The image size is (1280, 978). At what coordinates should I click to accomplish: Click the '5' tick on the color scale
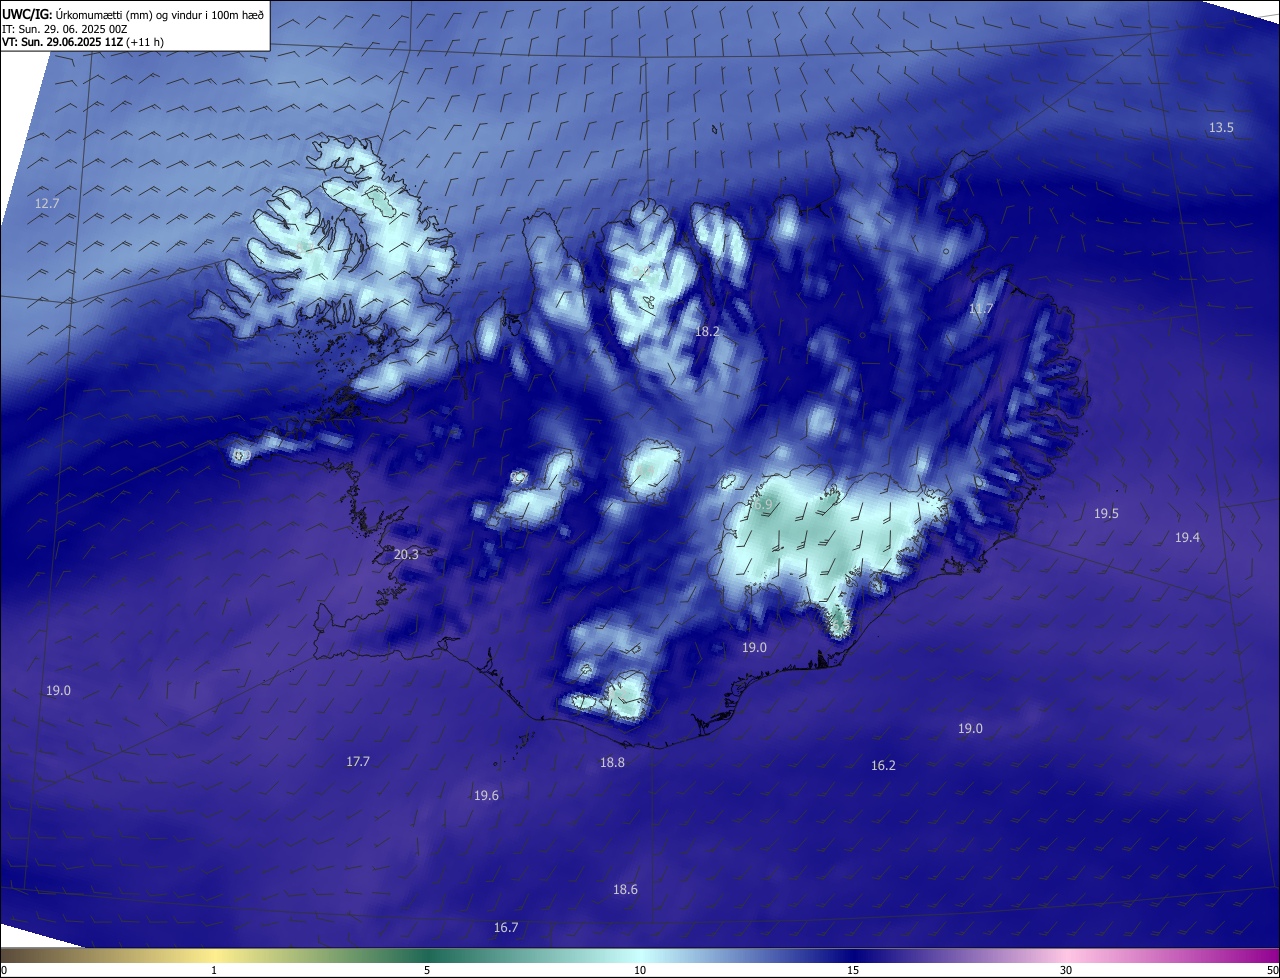tap(427, 970)
